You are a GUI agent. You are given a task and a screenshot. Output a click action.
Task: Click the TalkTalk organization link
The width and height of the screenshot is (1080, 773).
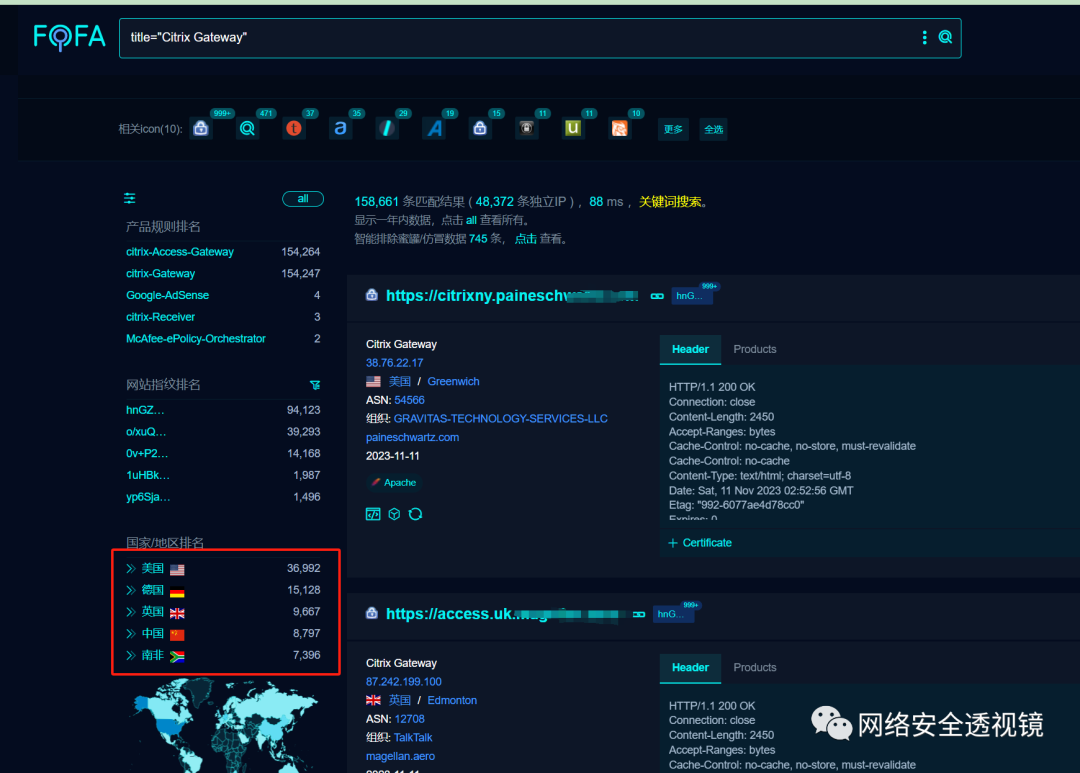[413, 738]
